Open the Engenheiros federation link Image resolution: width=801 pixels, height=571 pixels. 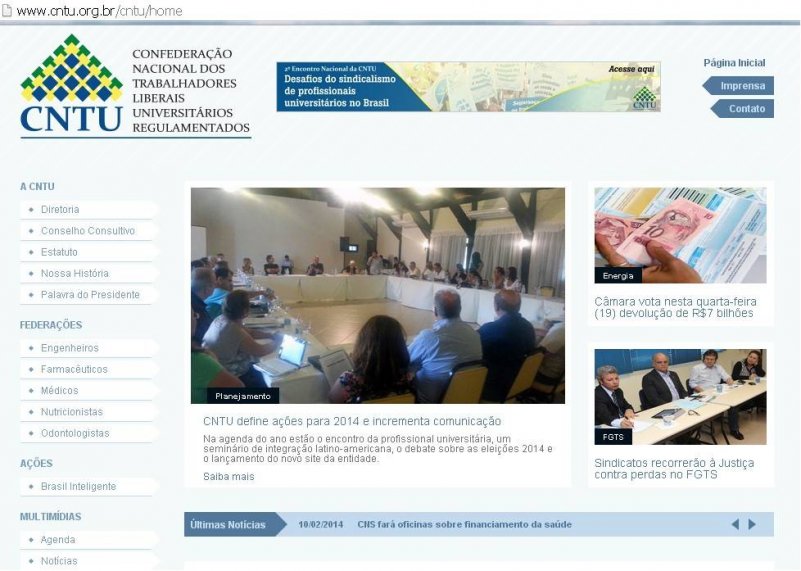point(69,348)
